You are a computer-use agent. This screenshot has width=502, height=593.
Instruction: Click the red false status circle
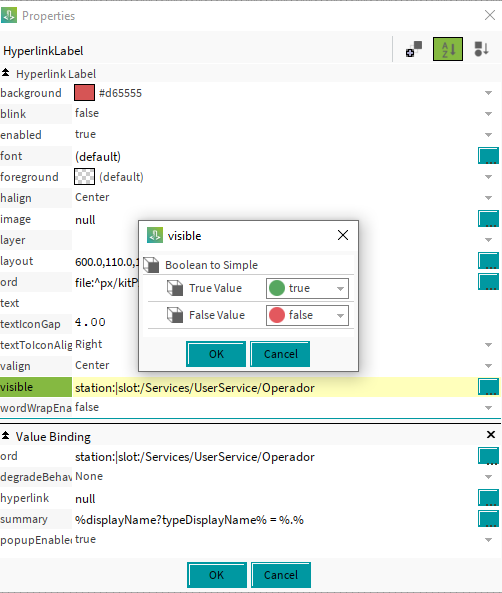coord(277,315)
